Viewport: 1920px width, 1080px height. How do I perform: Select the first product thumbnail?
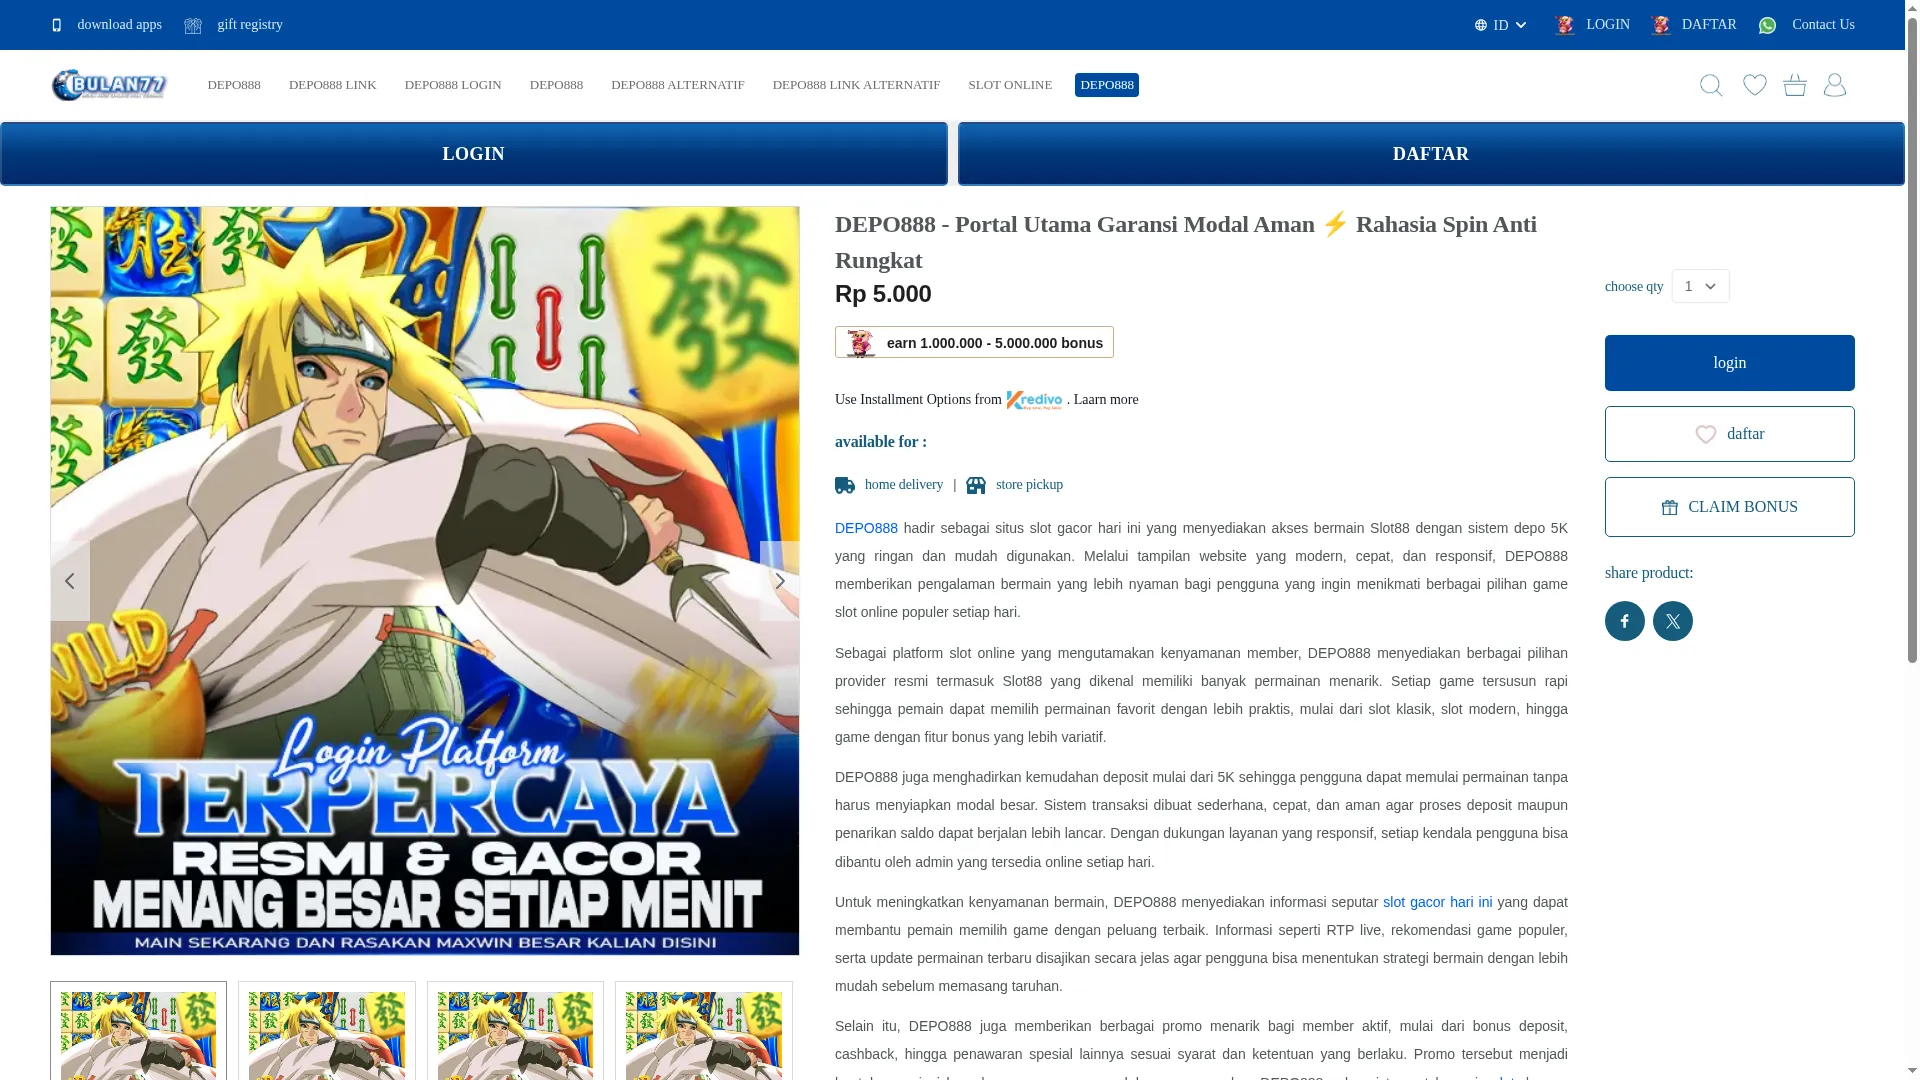click(138, 1031)
